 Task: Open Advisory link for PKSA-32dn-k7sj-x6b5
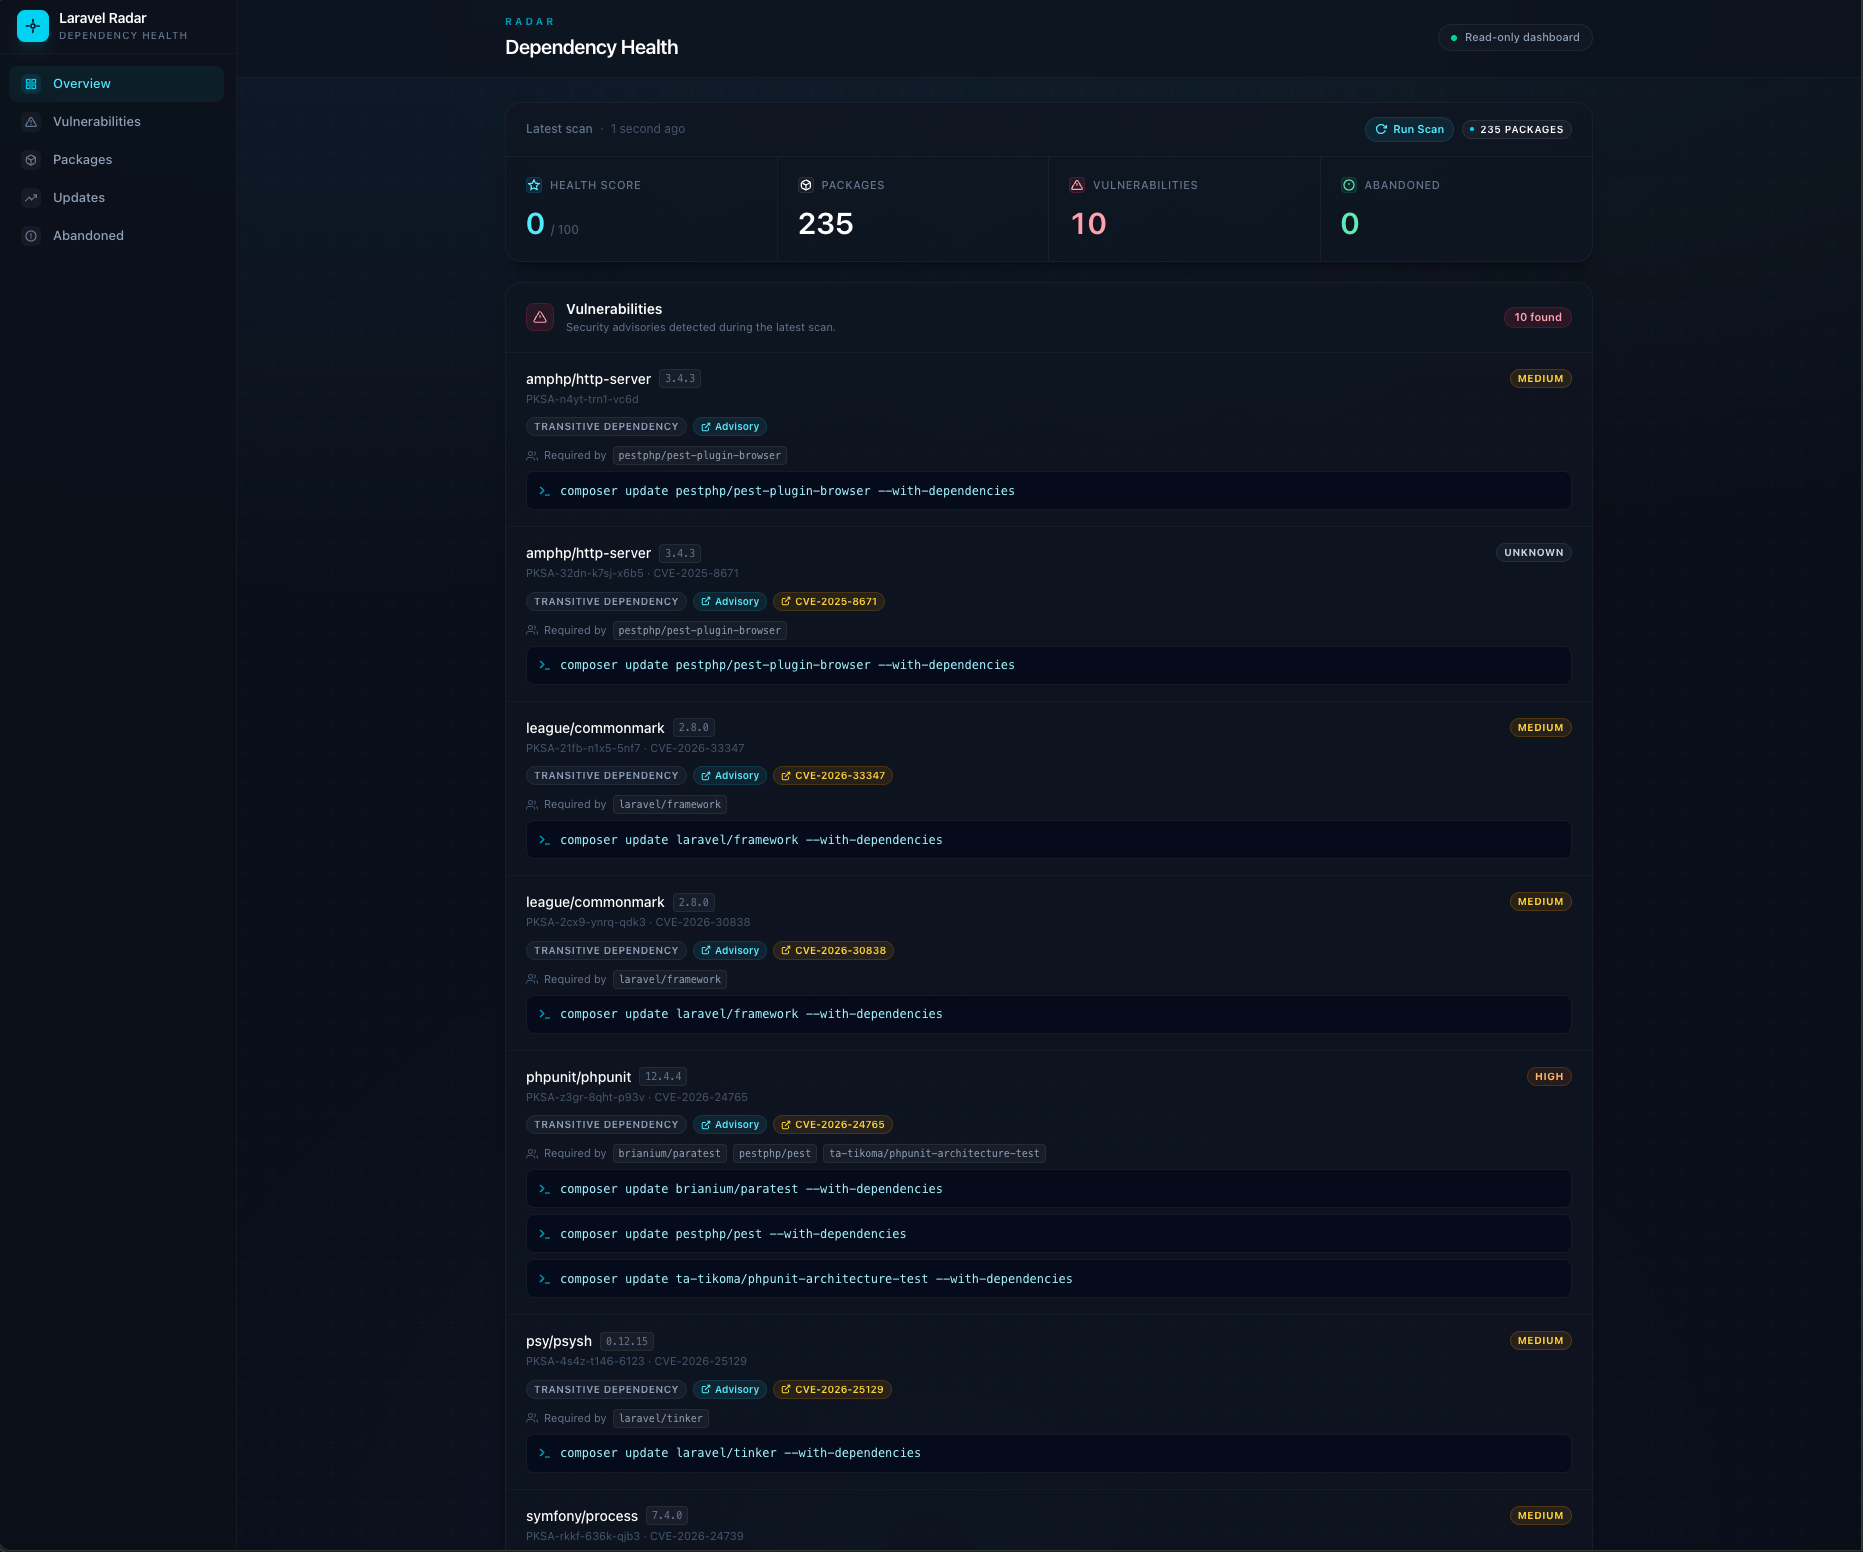pos(730,602)
